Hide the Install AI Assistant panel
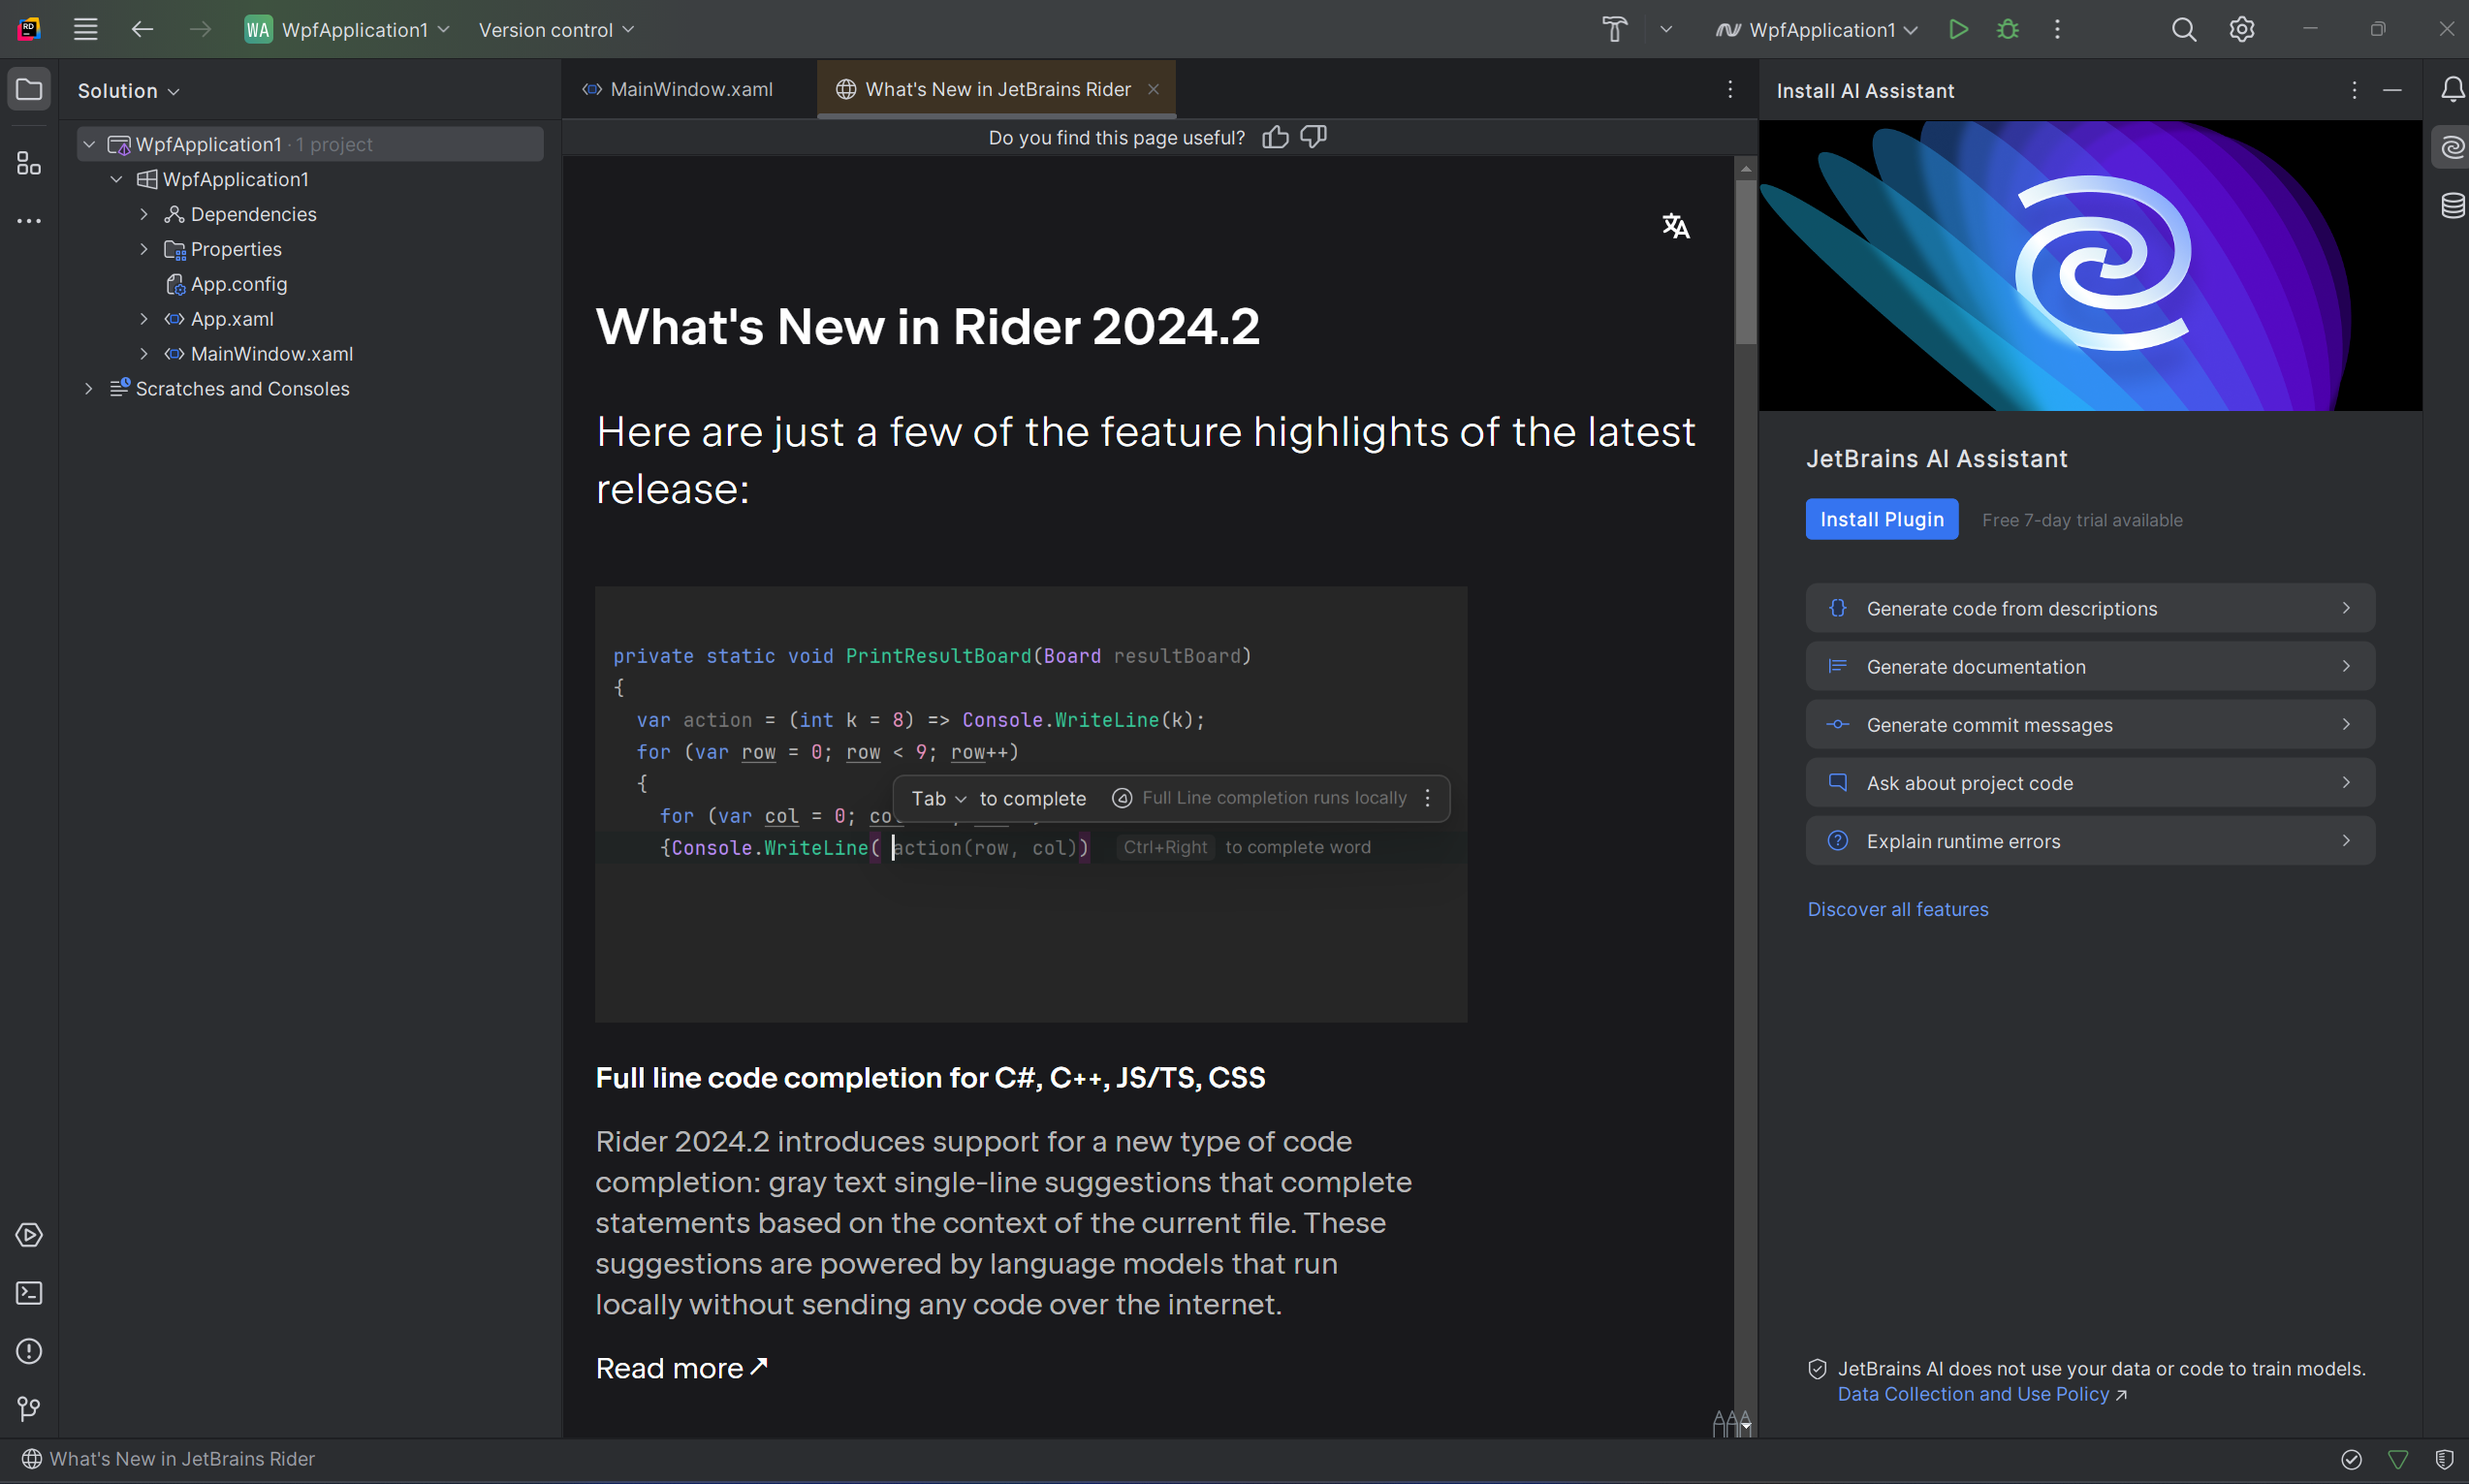 (x=2392, y=90)
